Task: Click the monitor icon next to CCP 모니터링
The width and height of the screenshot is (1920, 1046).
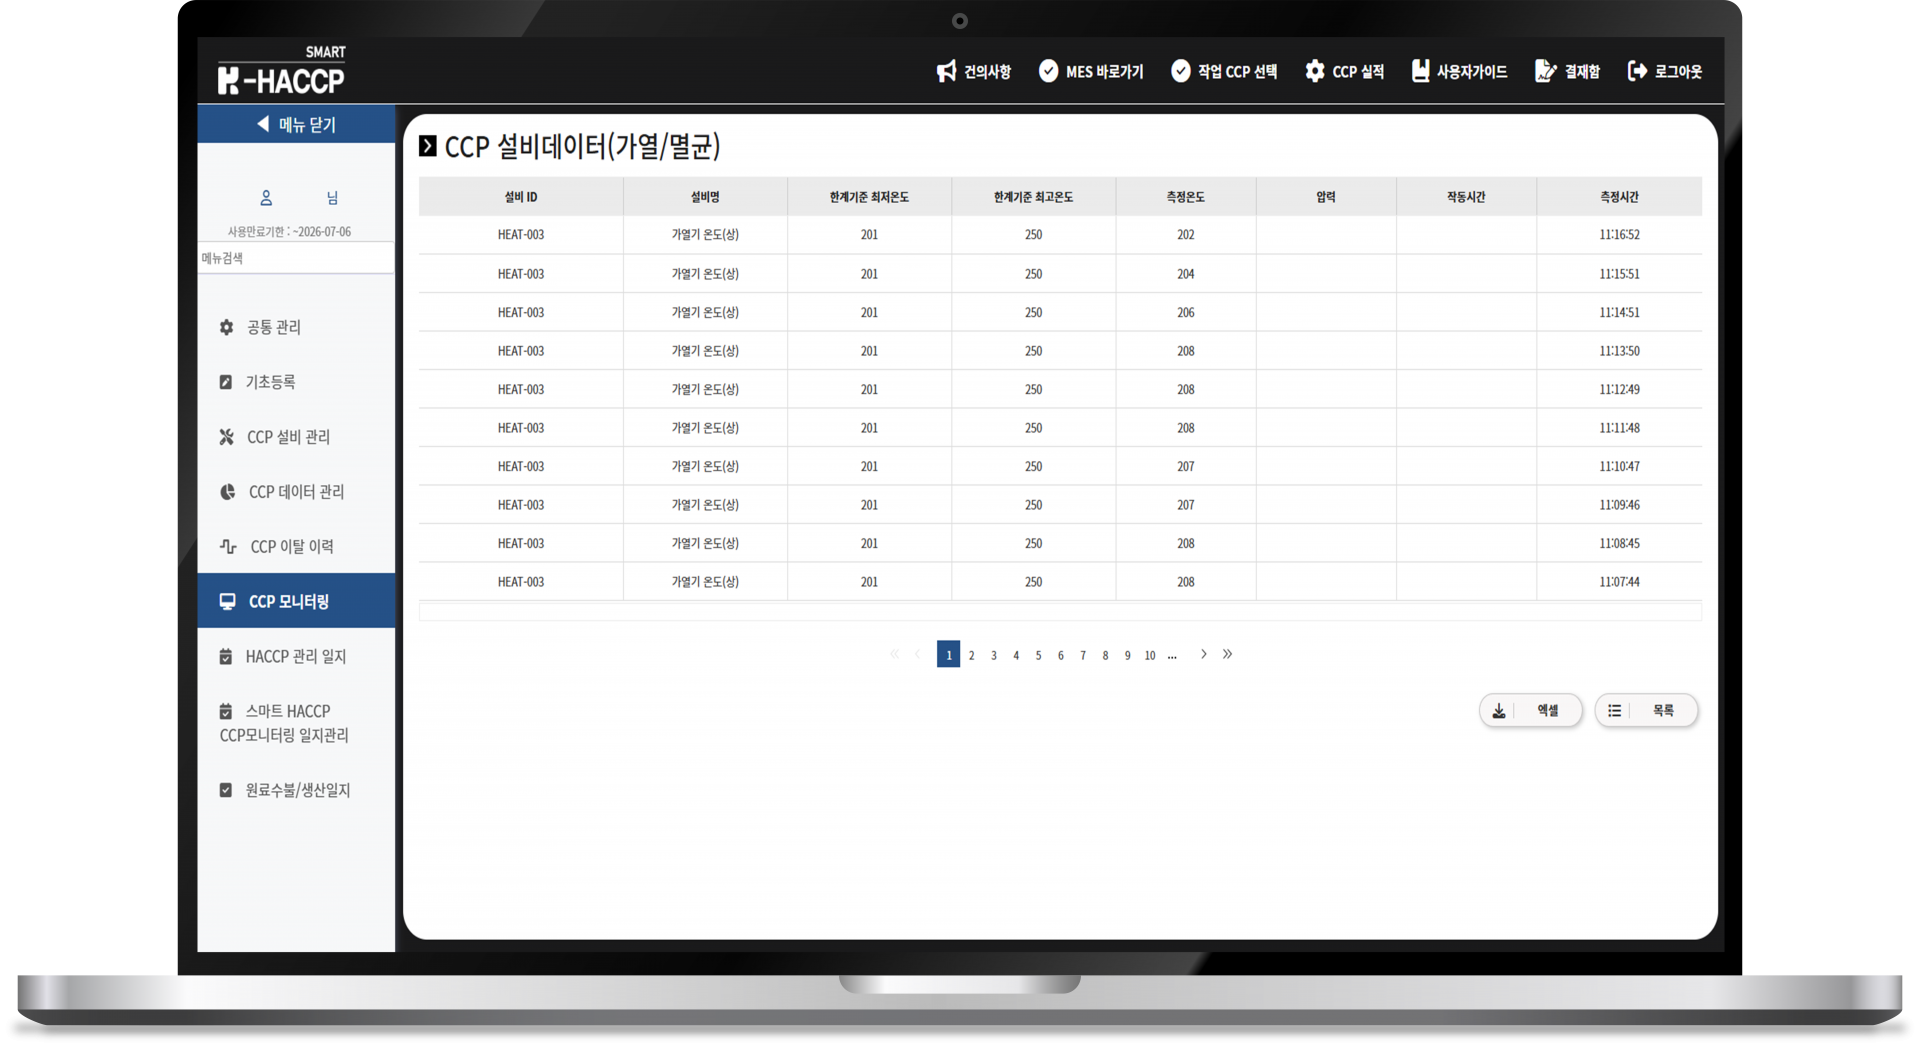Action: tap(228, 601)
